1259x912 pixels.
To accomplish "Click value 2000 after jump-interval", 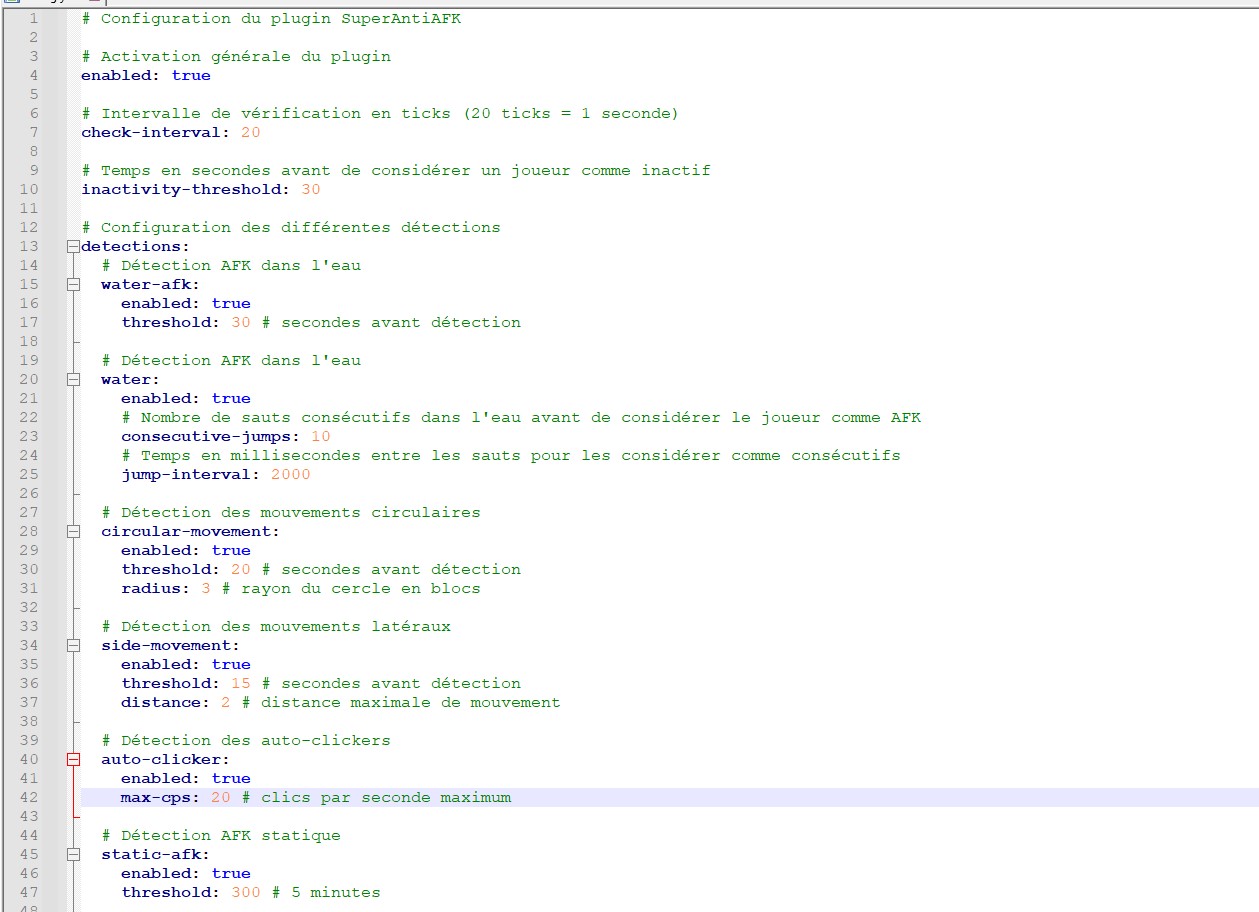I will tap(291, 474).
